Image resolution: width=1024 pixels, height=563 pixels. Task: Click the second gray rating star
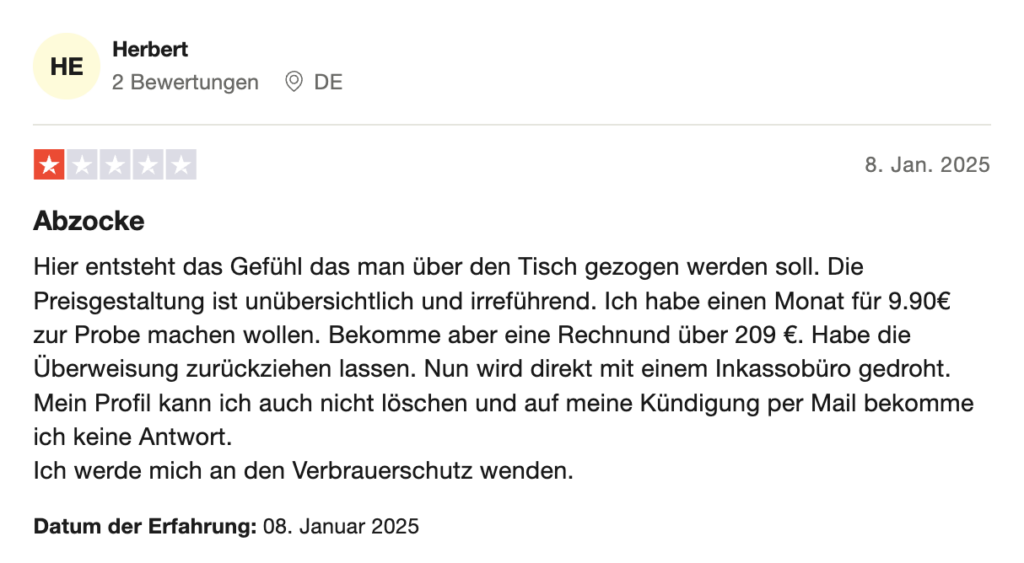pos(82,165)
